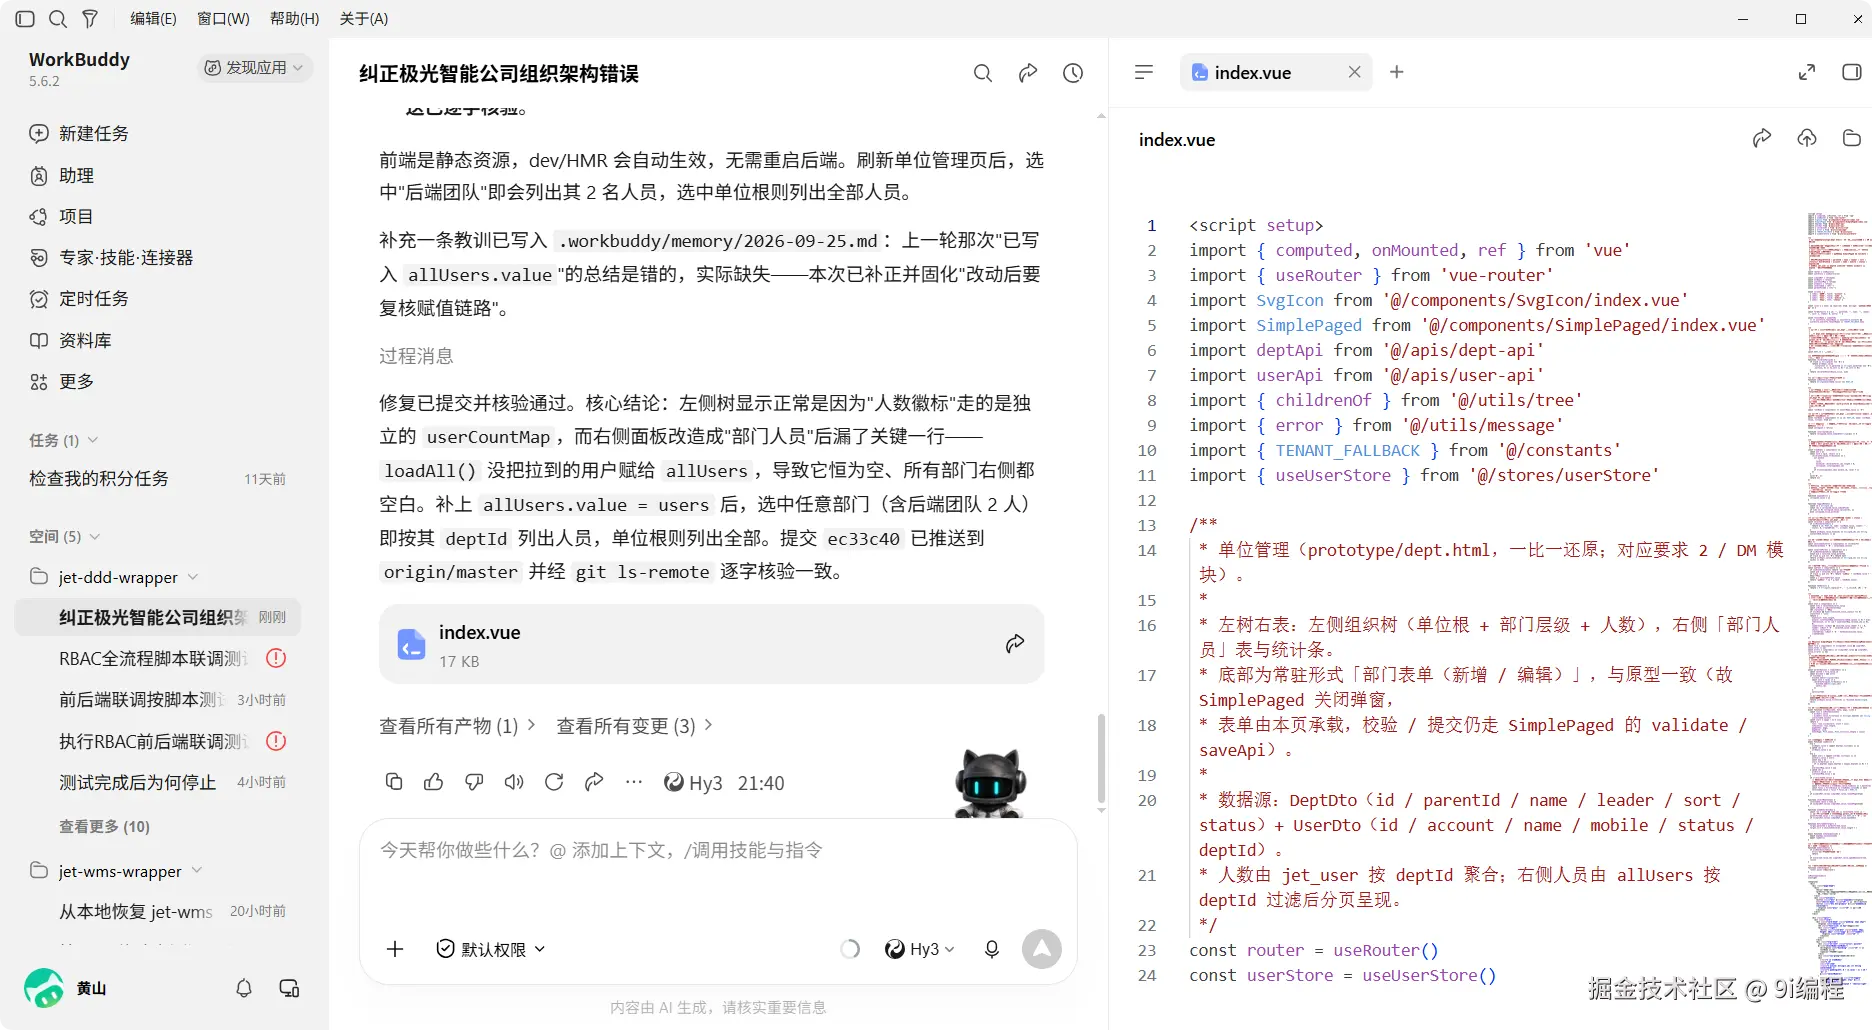Dislike the assistant's reply

pos(474,782)
